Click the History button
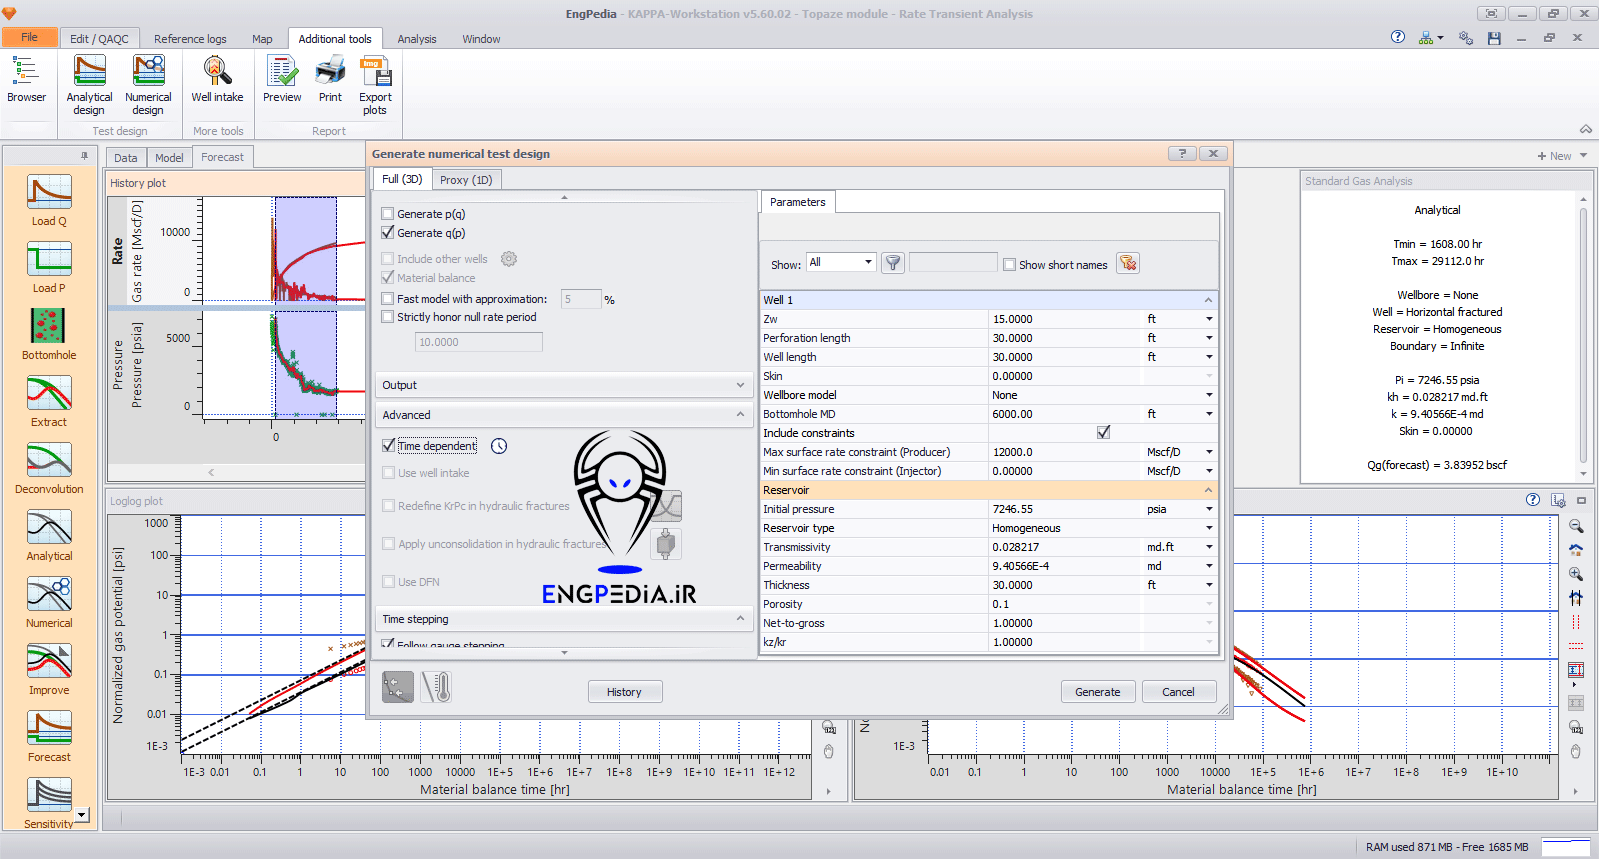The height and width of the screenshot is (859, 1599). (624, 692)
